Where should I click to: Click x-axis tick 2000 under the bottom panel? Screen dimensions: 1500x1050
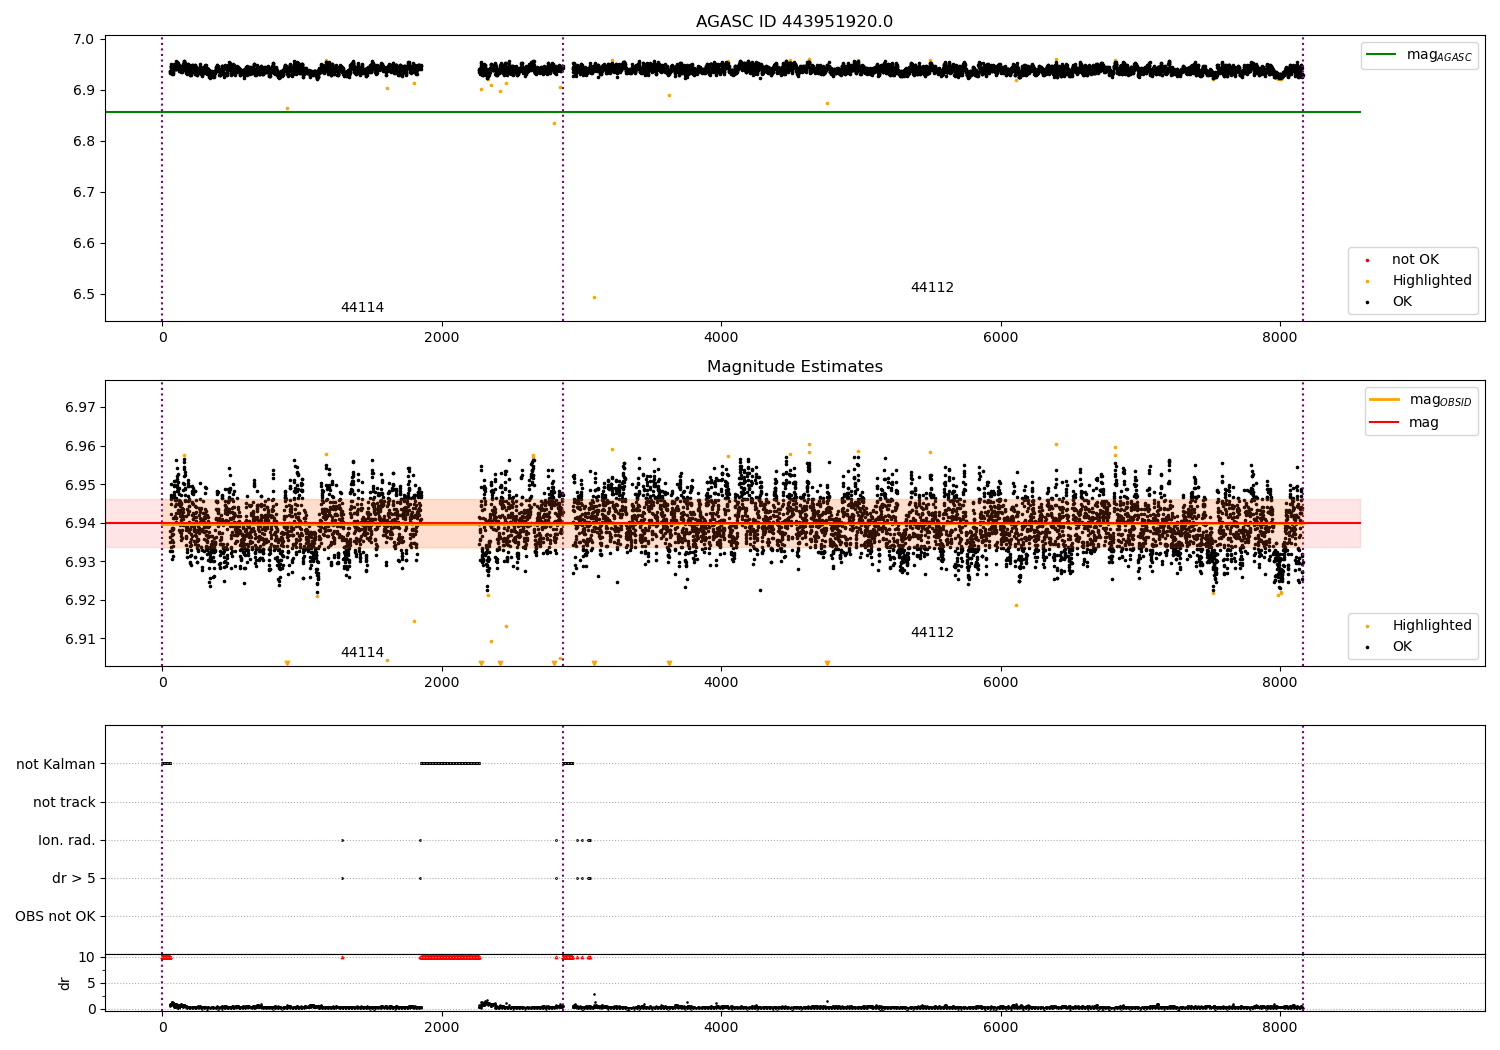click(441, 1028)
